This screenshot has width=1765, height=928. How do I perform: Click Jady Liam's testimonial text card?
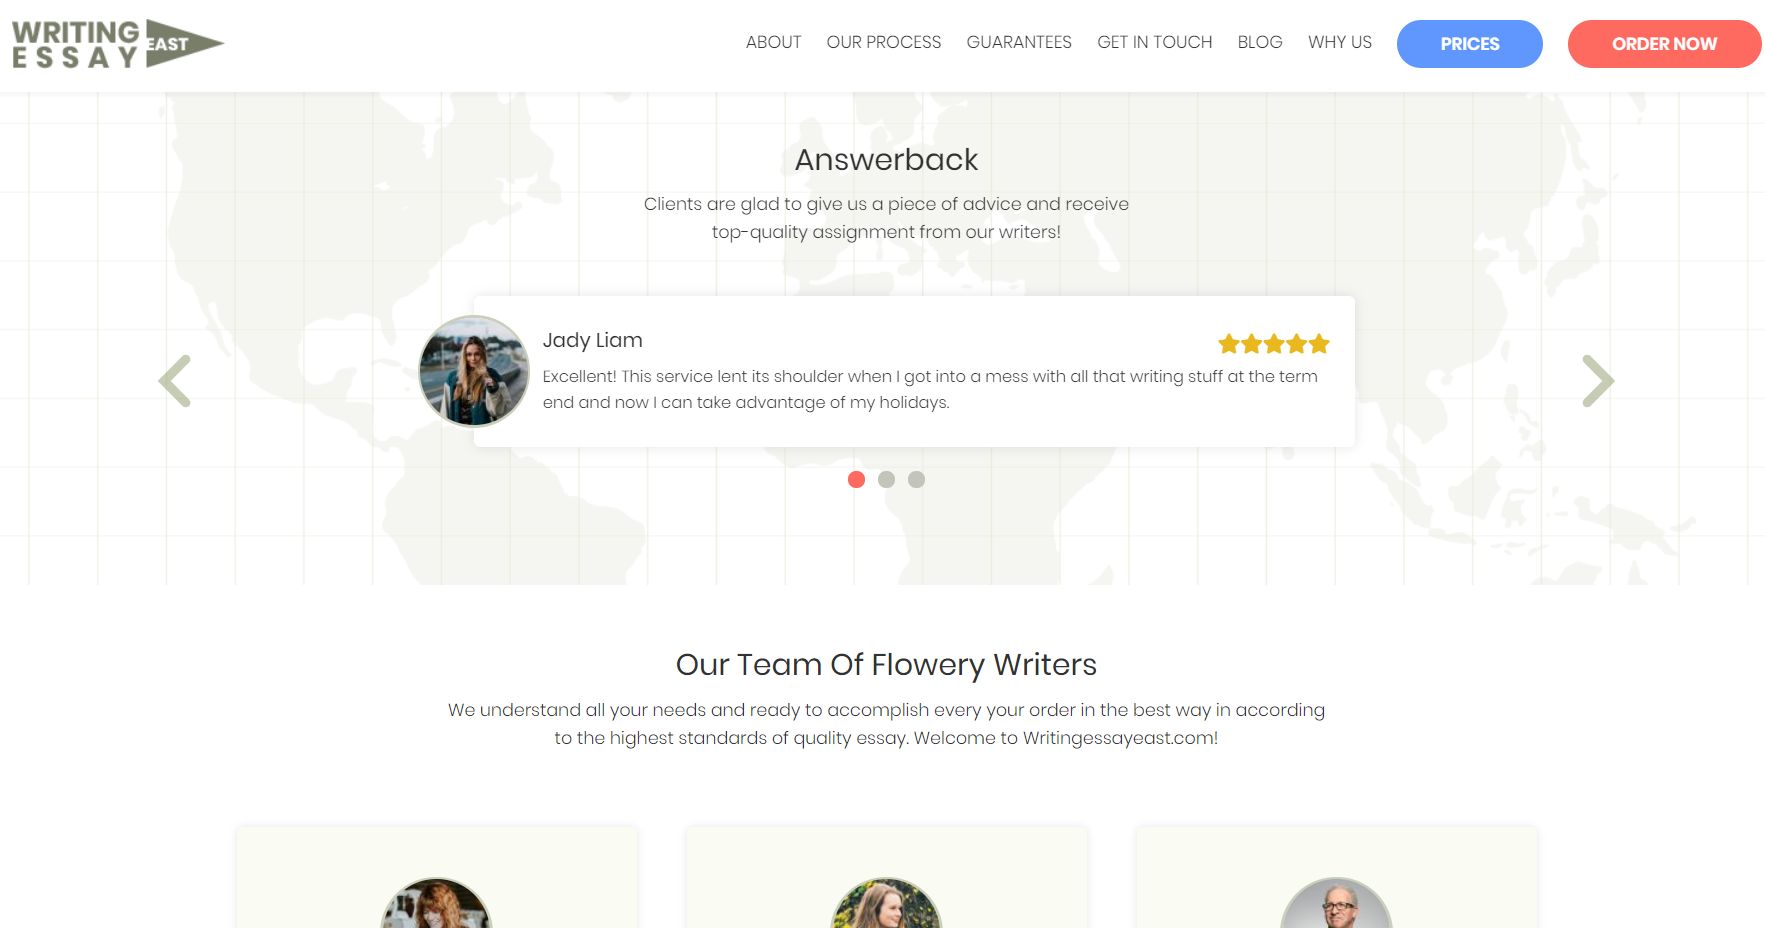pyautogui.click(x=914, y=371)
